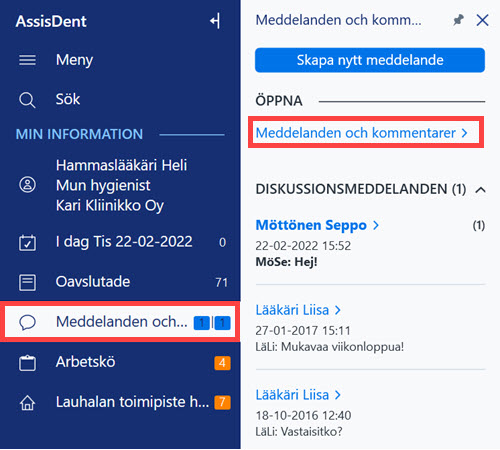Open Lauhalan toimipiste h... menu item
This screenshot has width=500, height=450.
click(132, 402)
